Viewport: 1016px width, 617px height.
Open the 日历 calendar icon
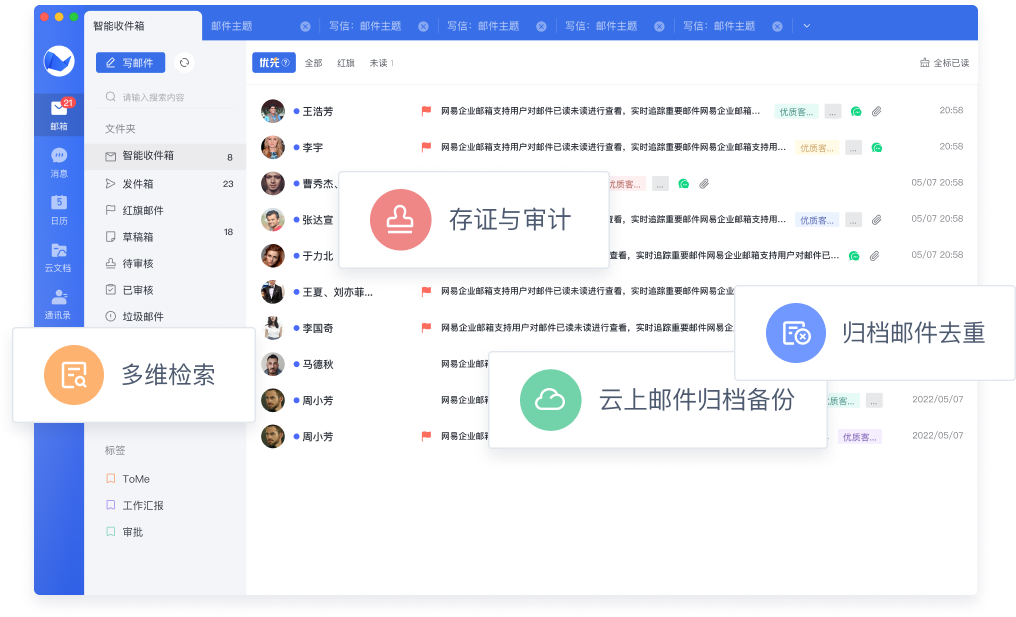click(59, 207)
